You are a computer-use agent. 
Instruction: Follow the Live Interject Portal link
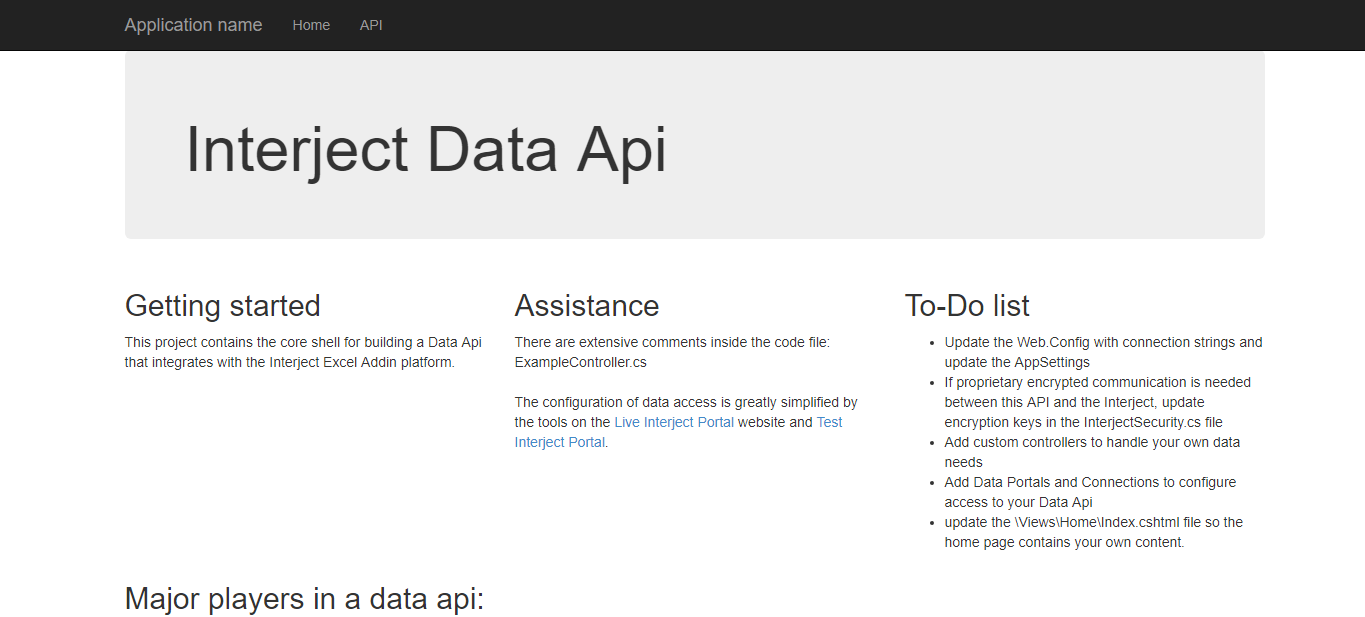pyautogui.click(x=674, y=422)
